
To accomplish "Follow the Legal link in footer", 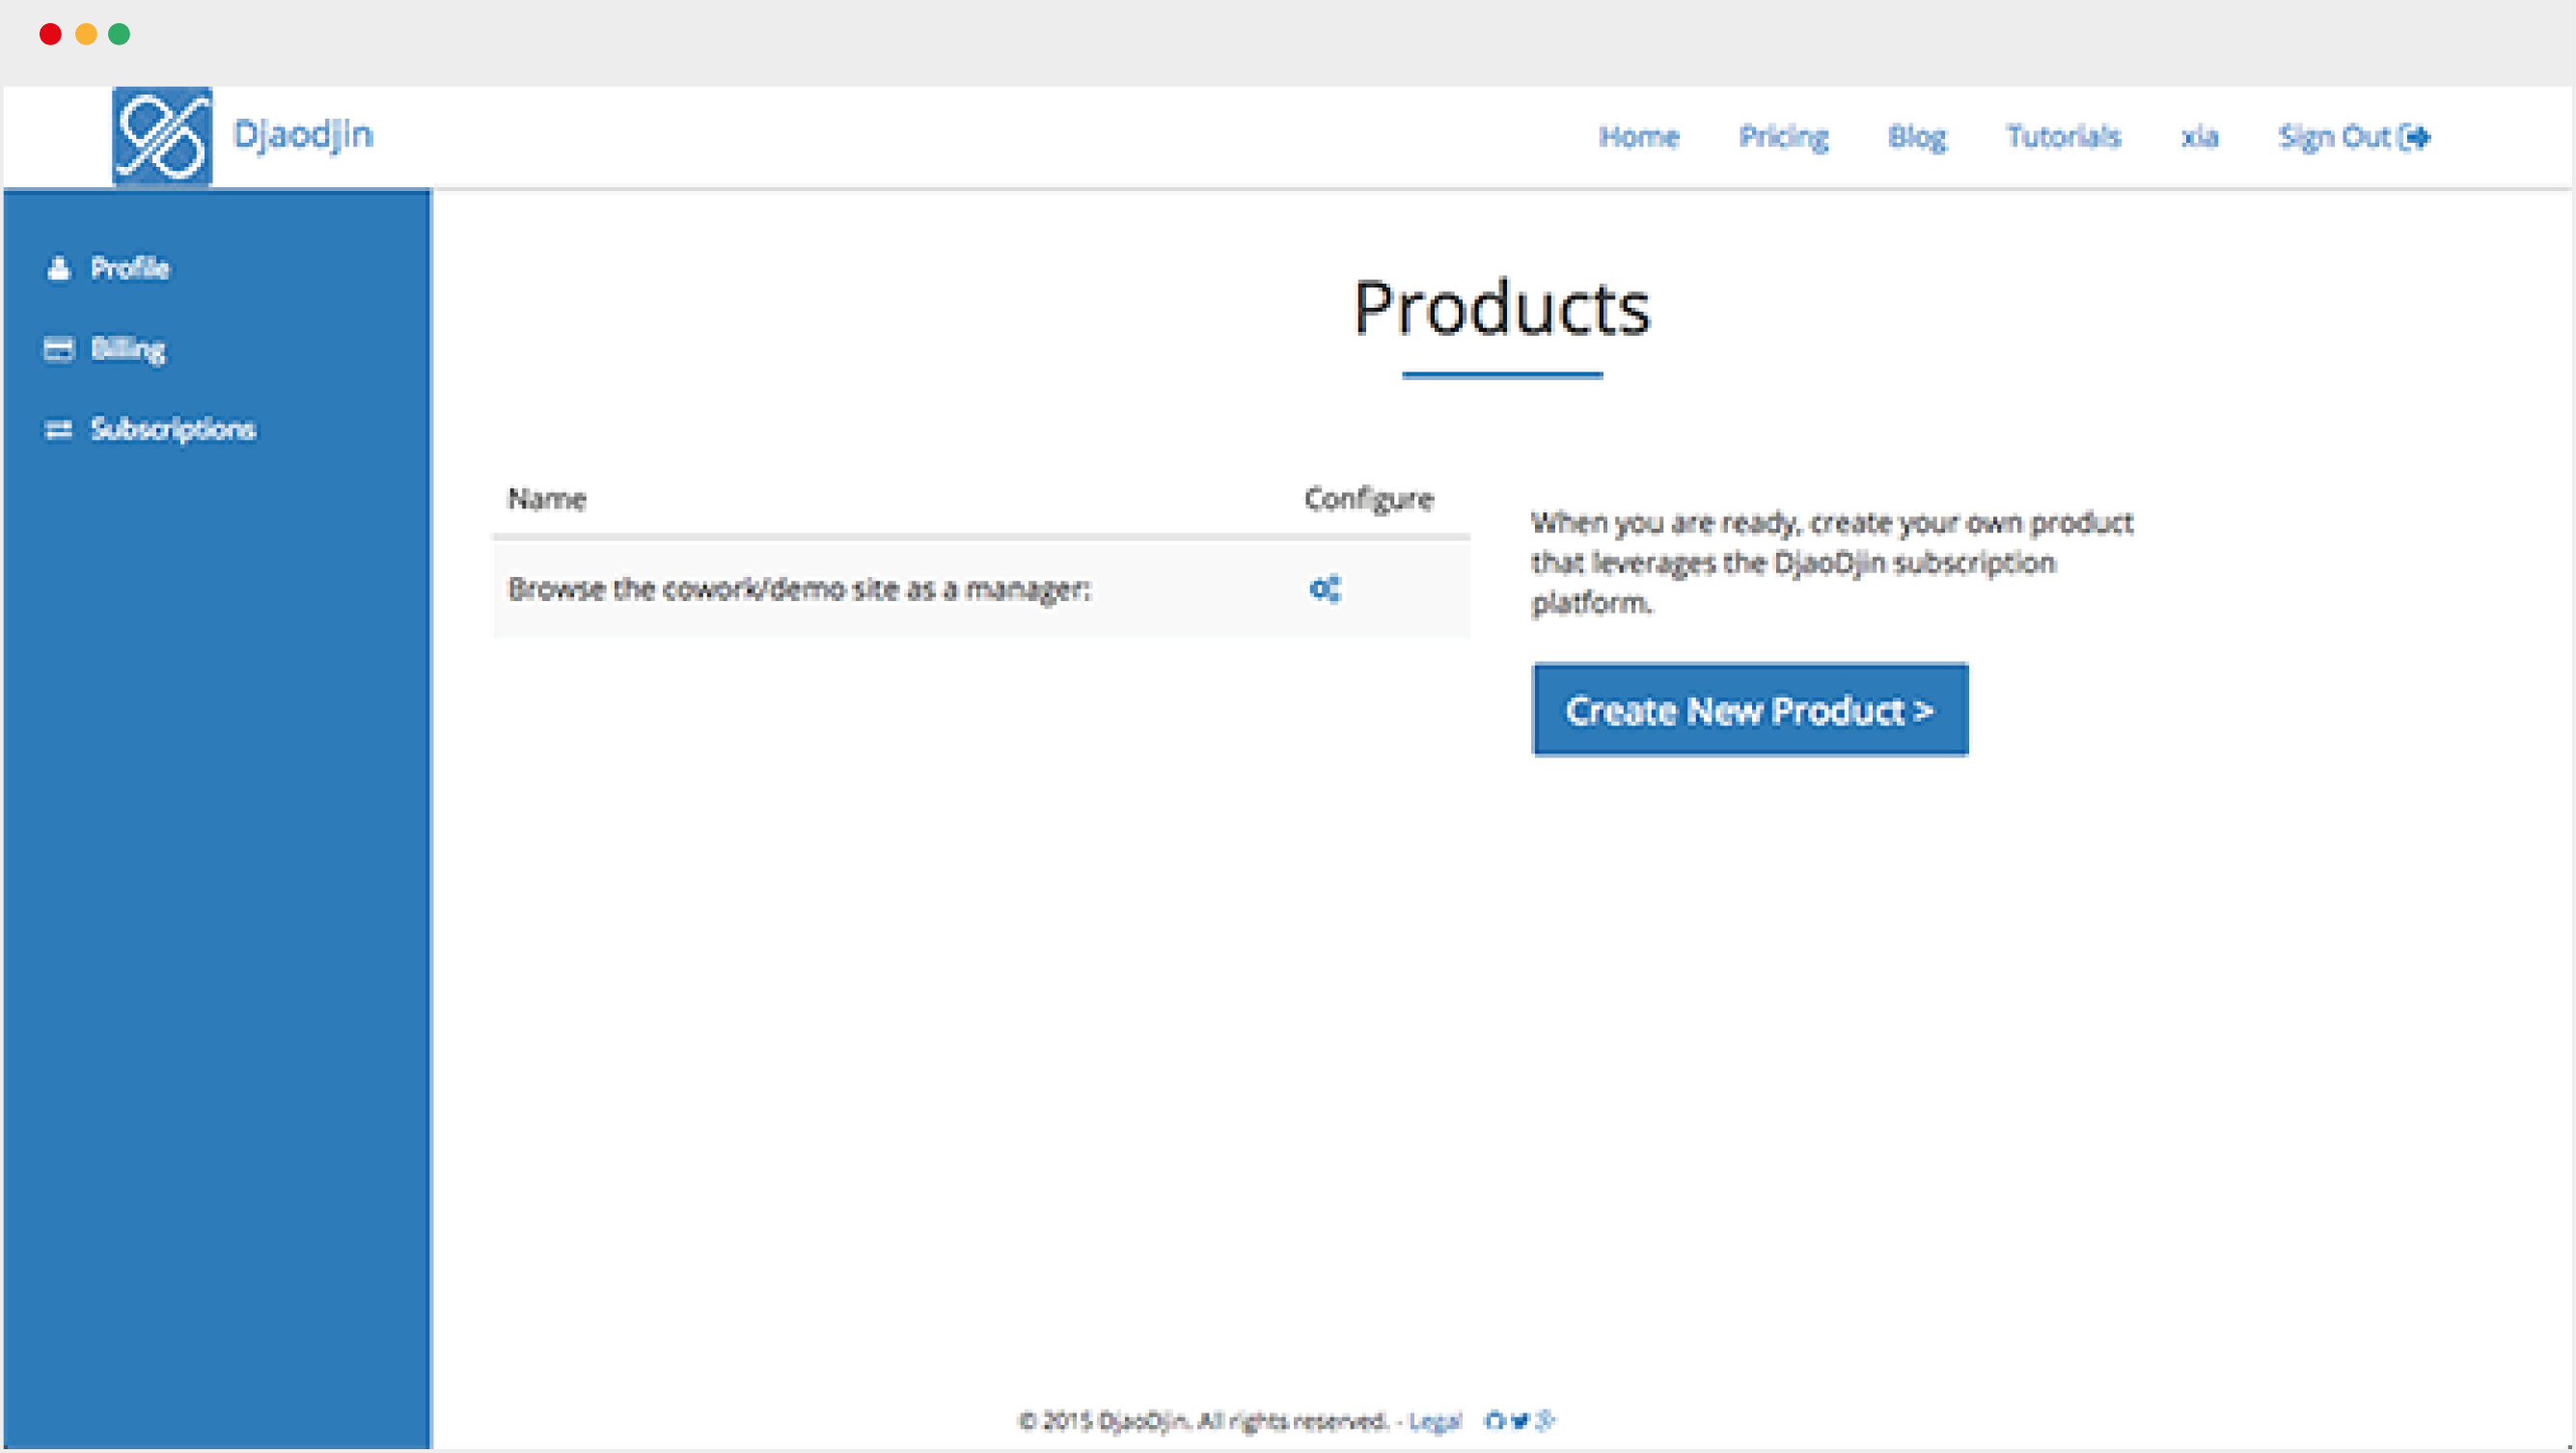I will (1435, 1421).
